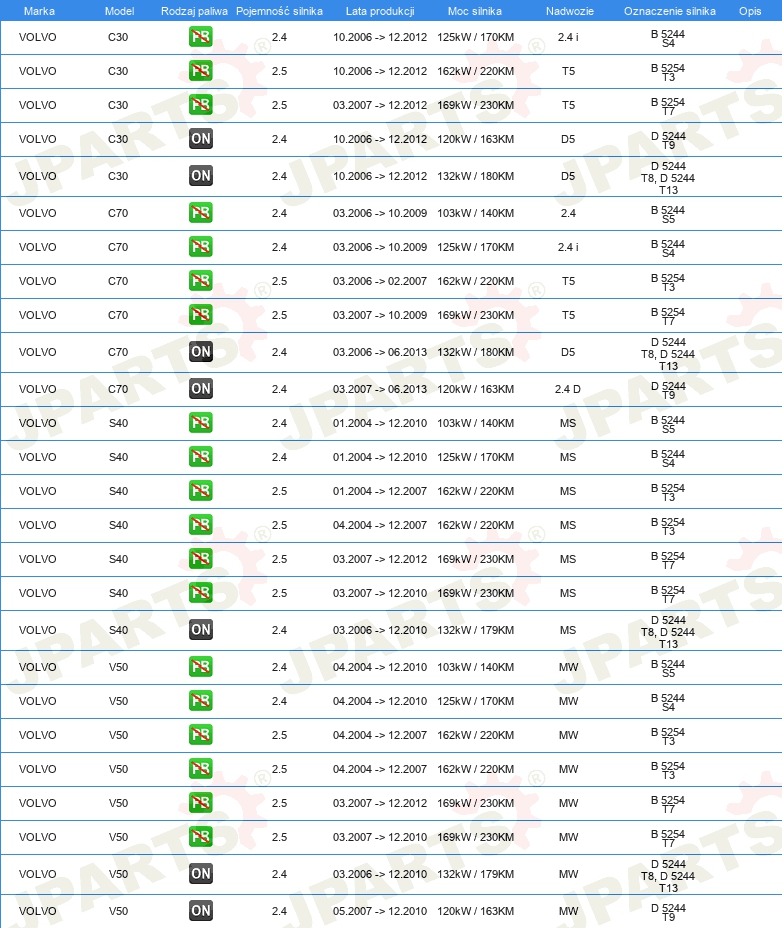Select '103kW / 140KM' in the C70 row
Viewport: 782px width, 928px height.
(475, 213)
